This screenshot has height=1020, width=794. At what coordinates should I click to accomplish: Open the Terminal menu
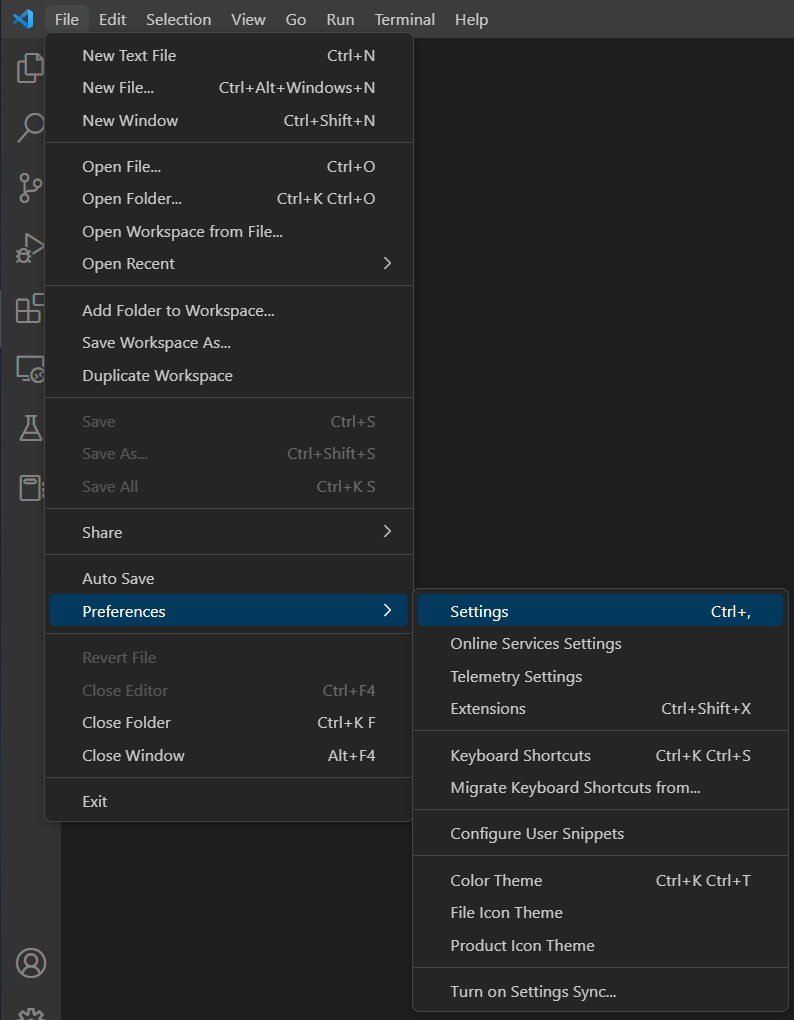pyautogui.click(x=404, y=19)
